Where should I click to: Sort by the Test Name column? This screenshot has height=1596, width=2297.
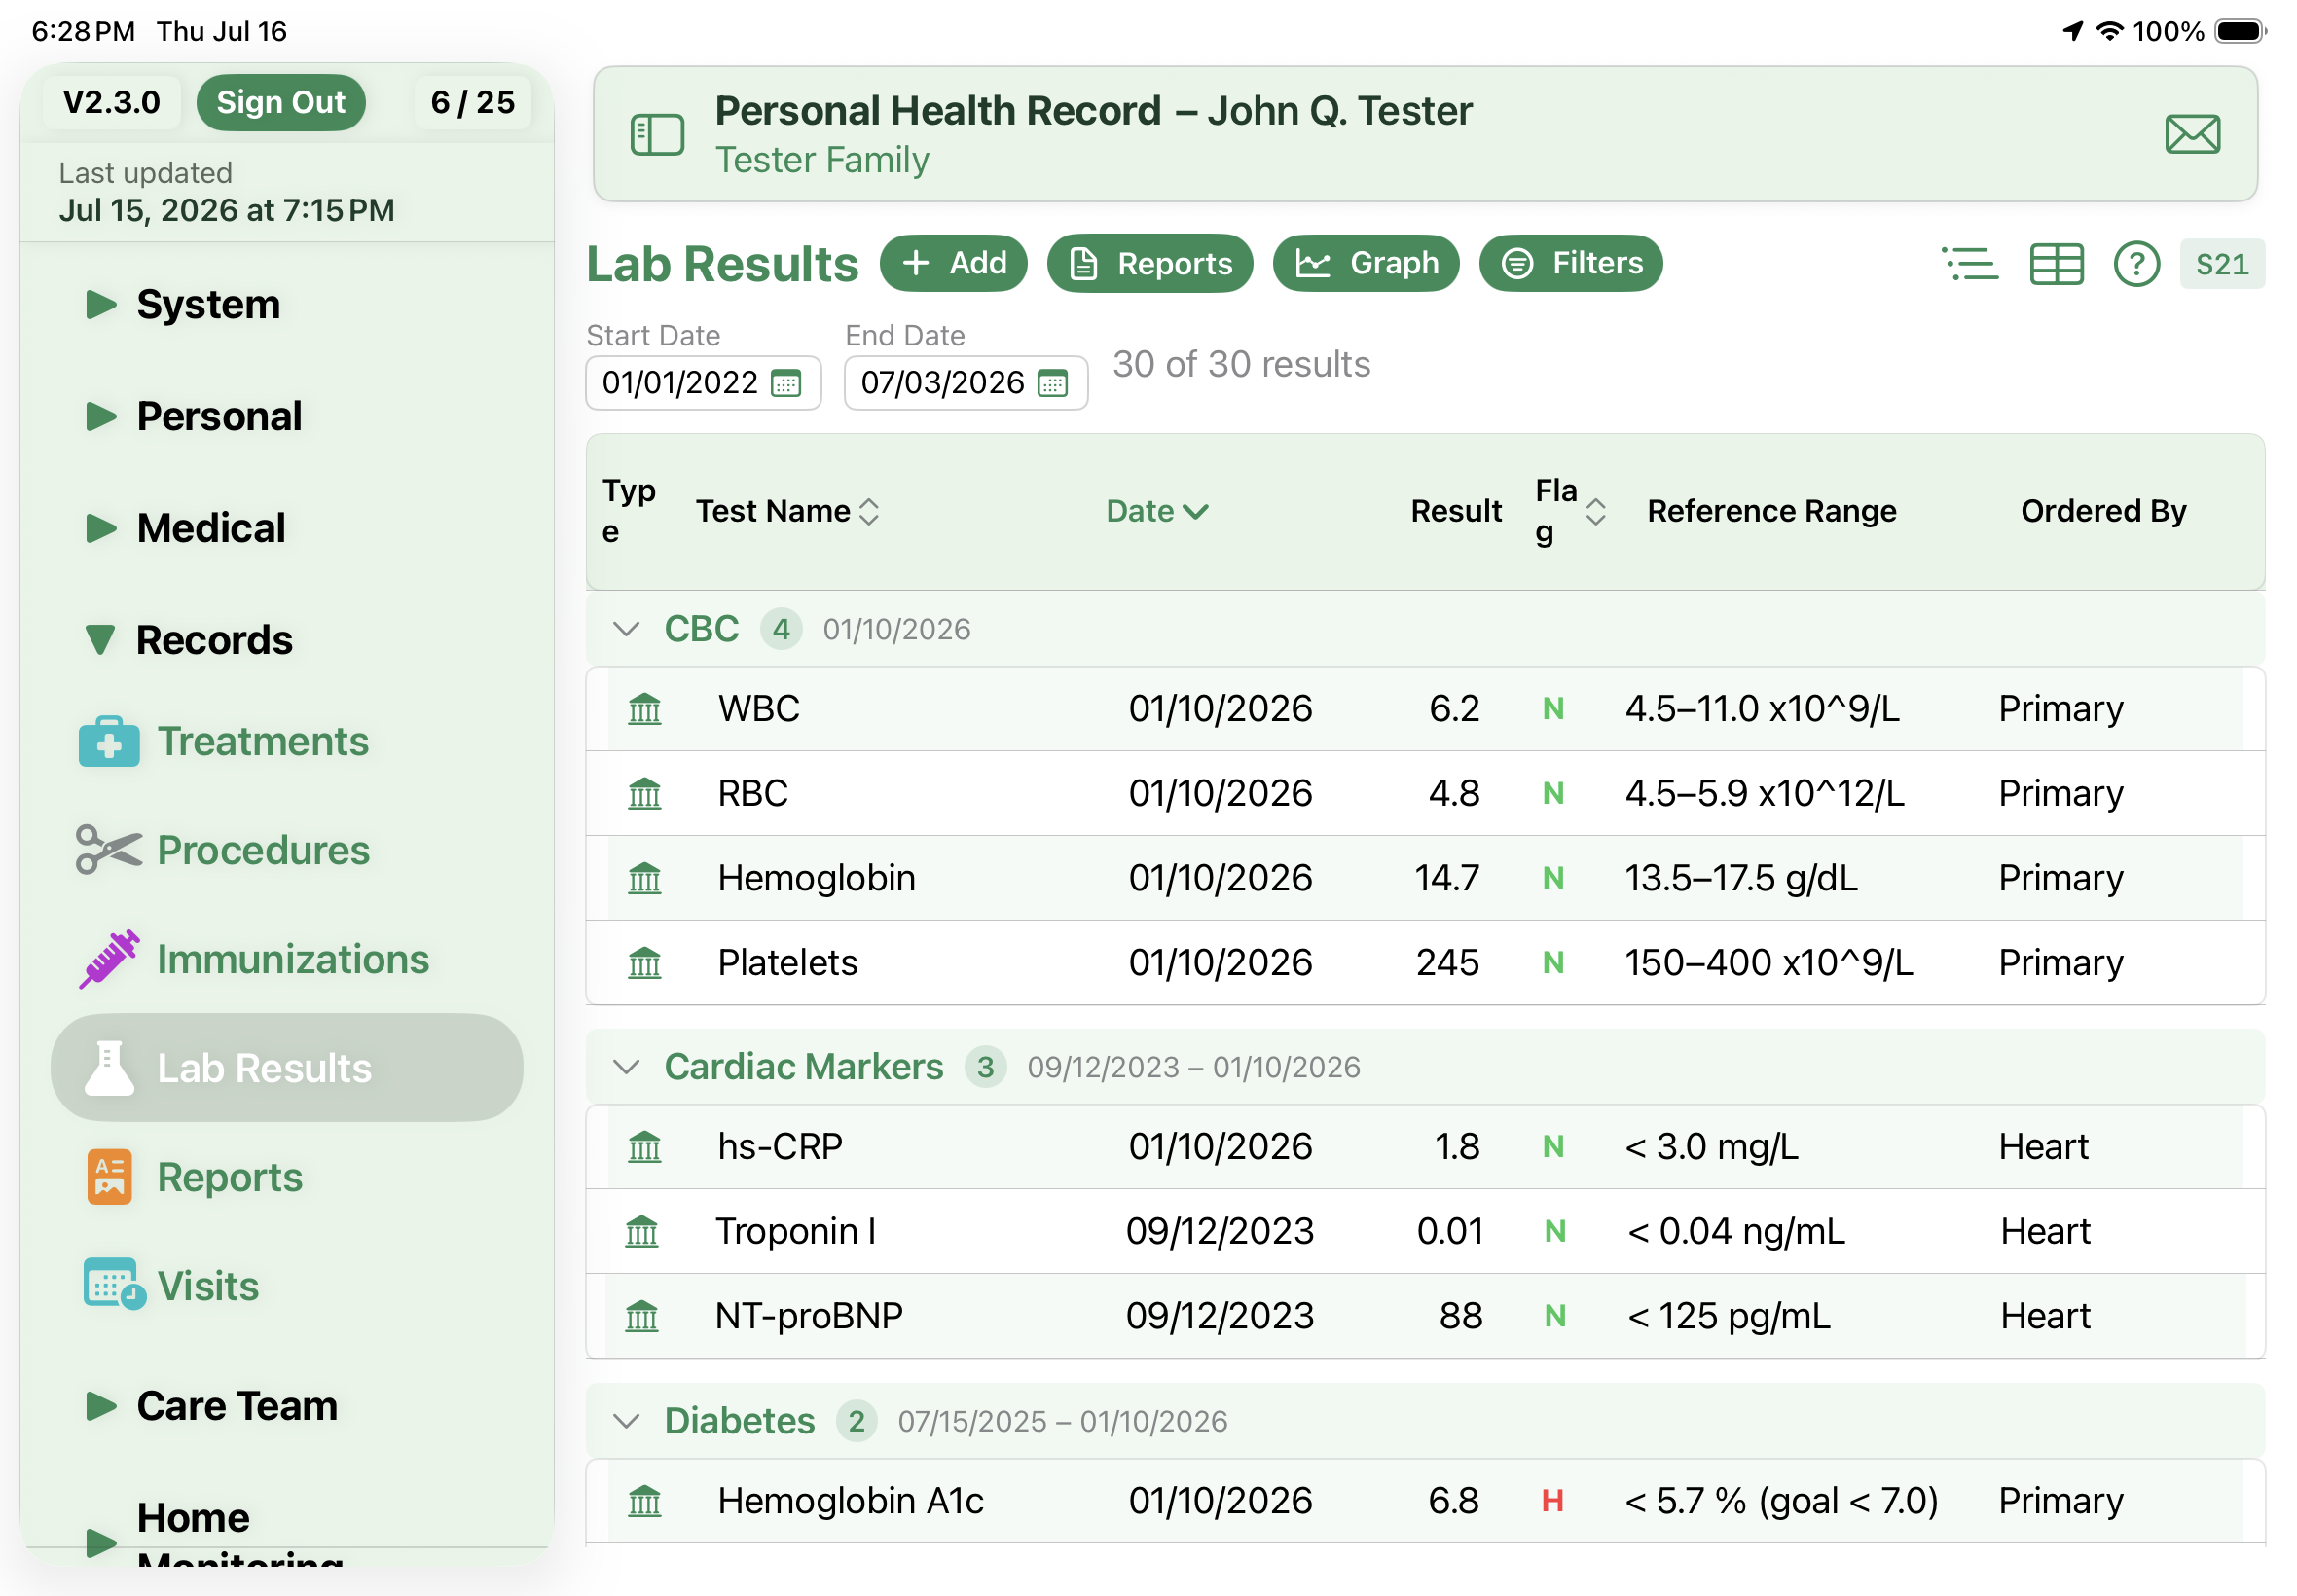[788, 511]
